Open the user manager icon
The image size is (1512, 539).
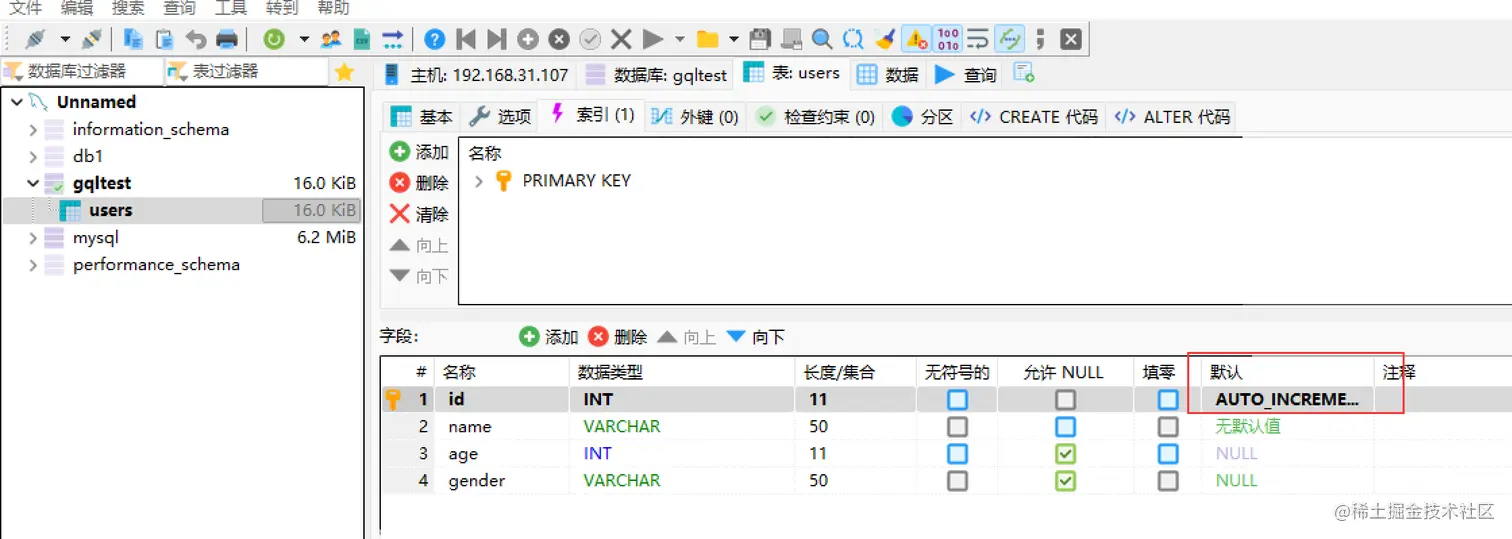point(330,39)
